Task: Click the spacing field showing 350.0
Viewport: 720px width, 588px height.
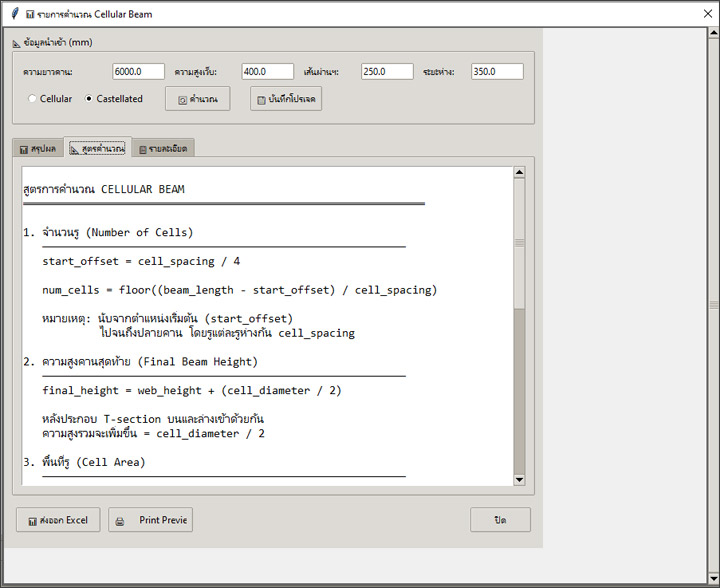Action: (x=497, y=72)
